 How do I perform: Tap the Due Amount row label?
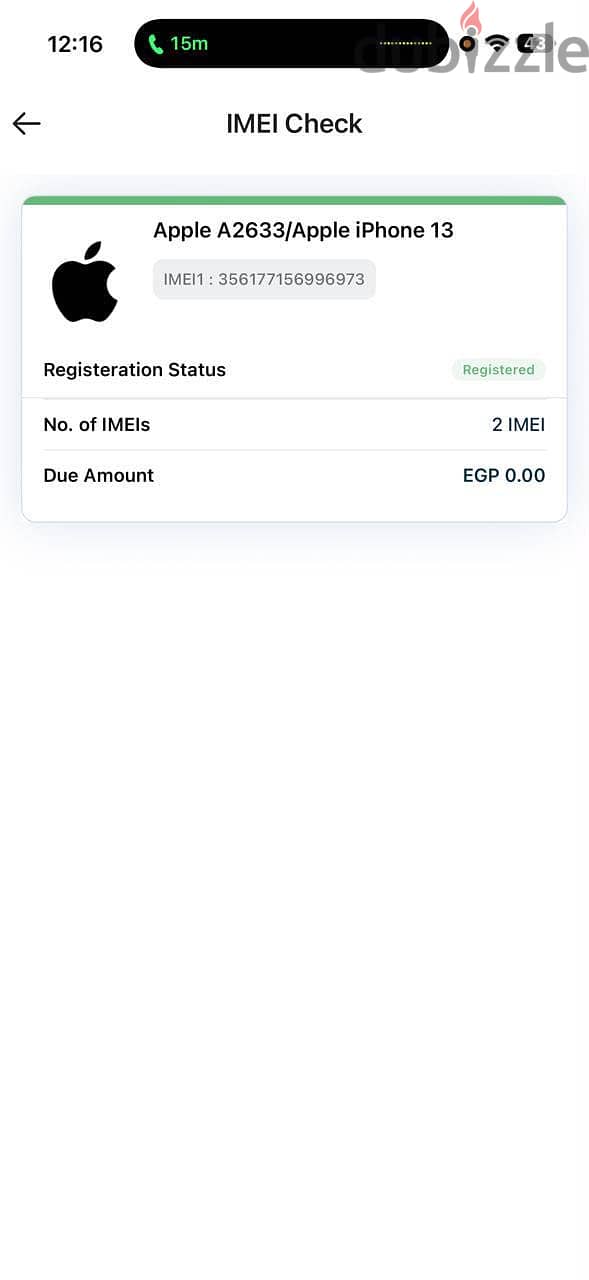pos(99,476)
